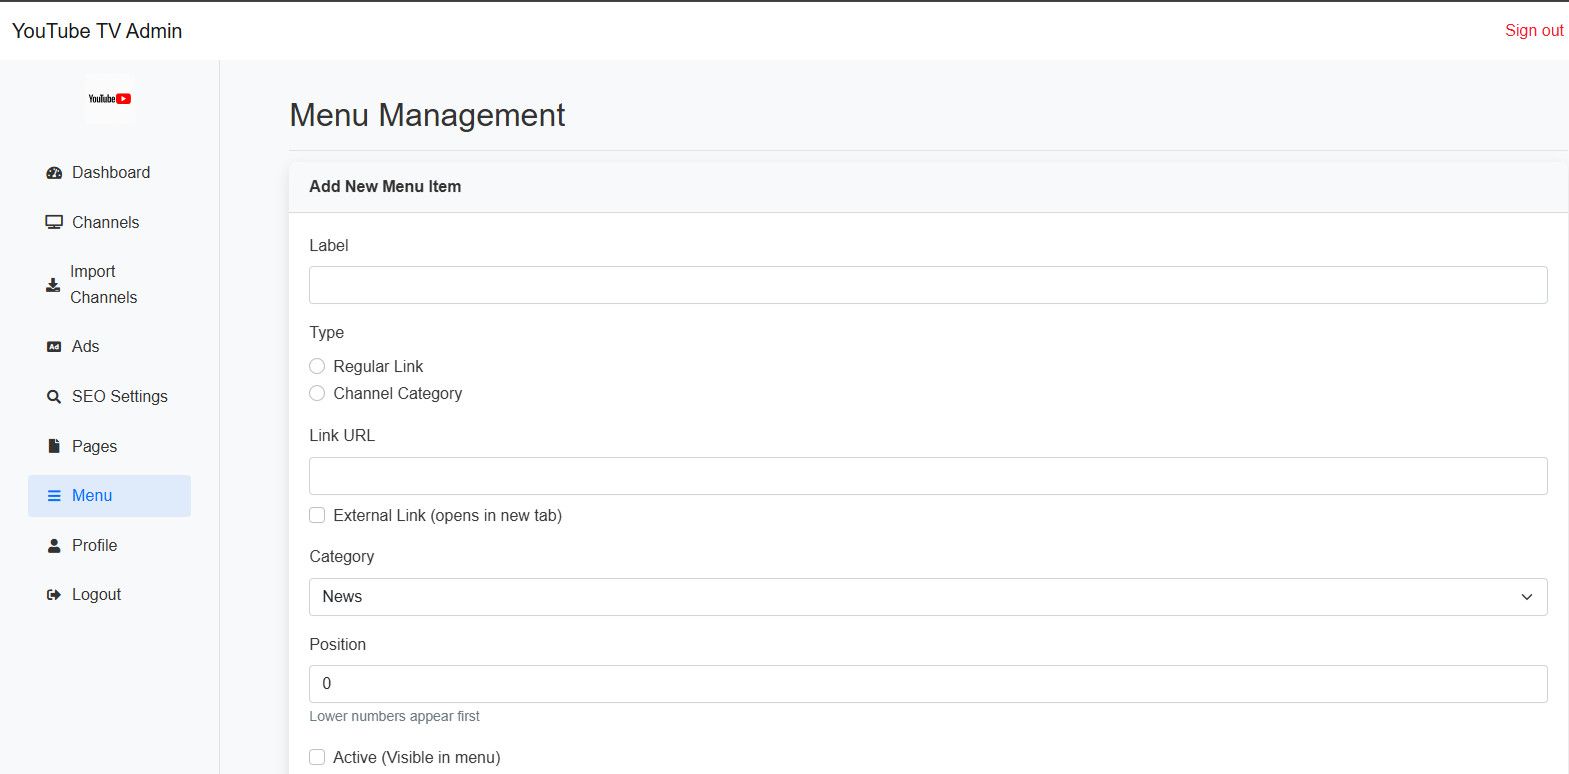Go to the Channels sidebar item

pos(105,223)
